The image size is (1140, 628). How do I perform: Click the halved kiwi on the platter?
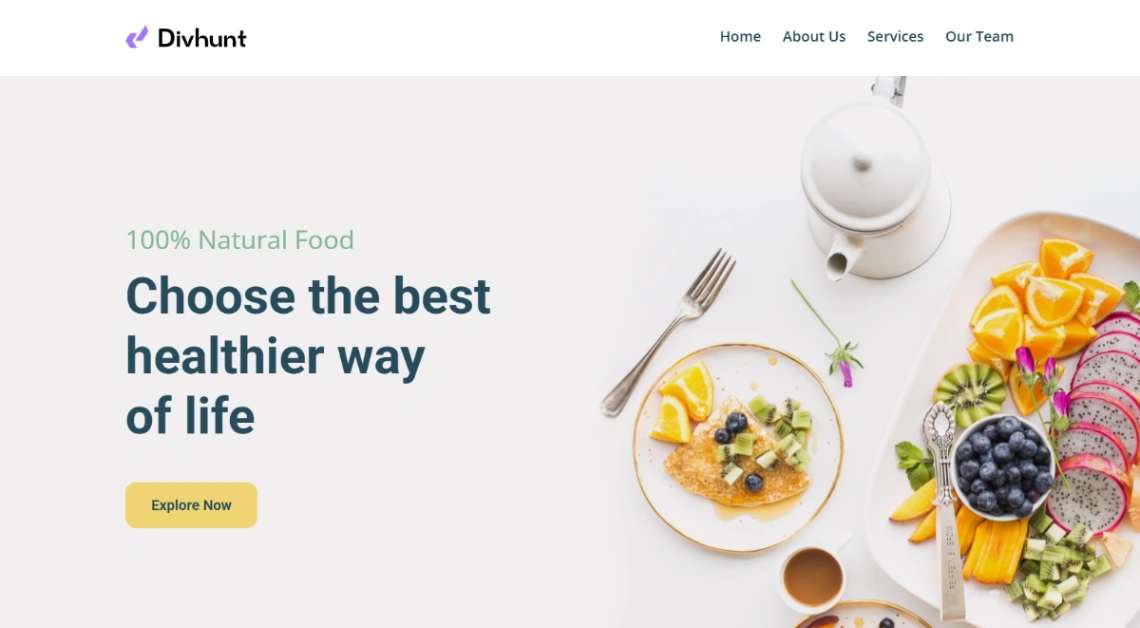pyautogui.click(x=970, y=393)
